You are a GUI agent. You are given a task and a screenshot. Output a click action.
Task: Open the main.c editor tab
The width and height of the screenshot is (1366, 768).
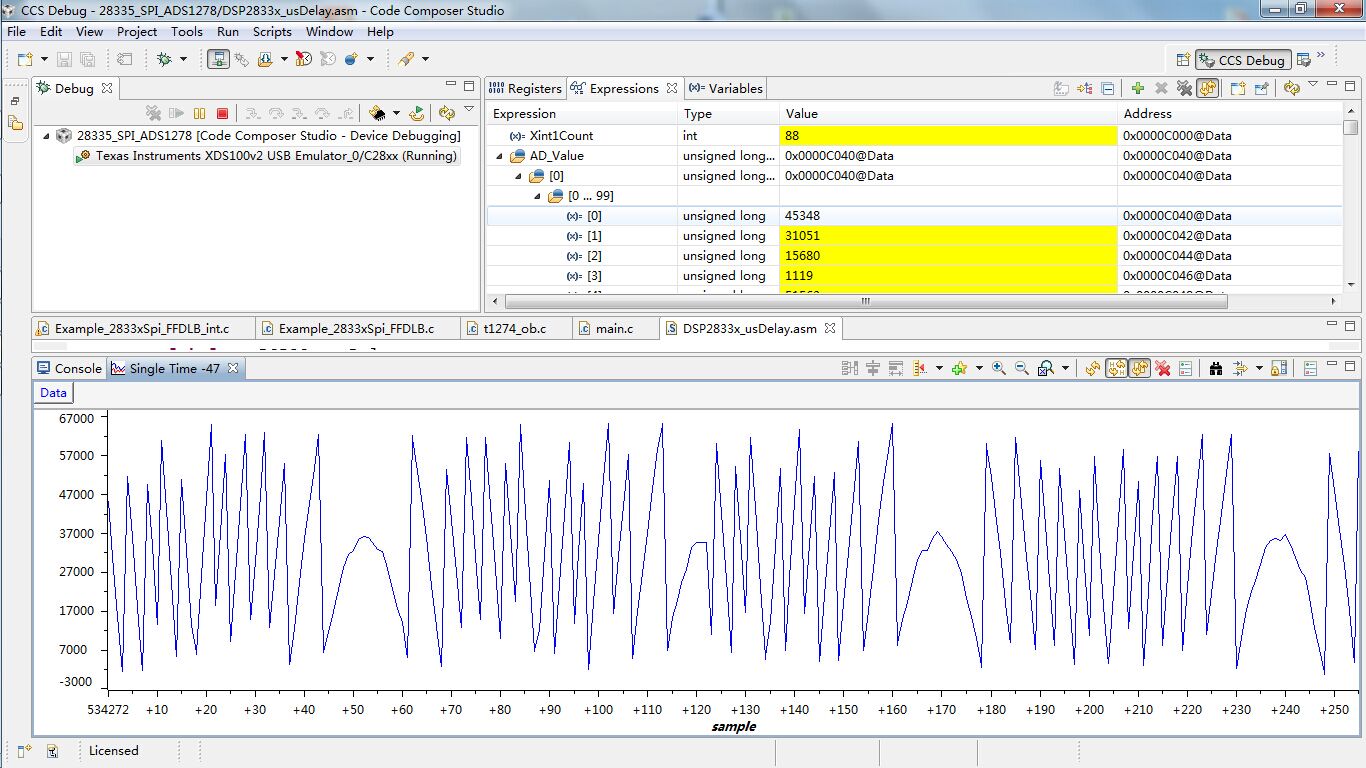613,329
